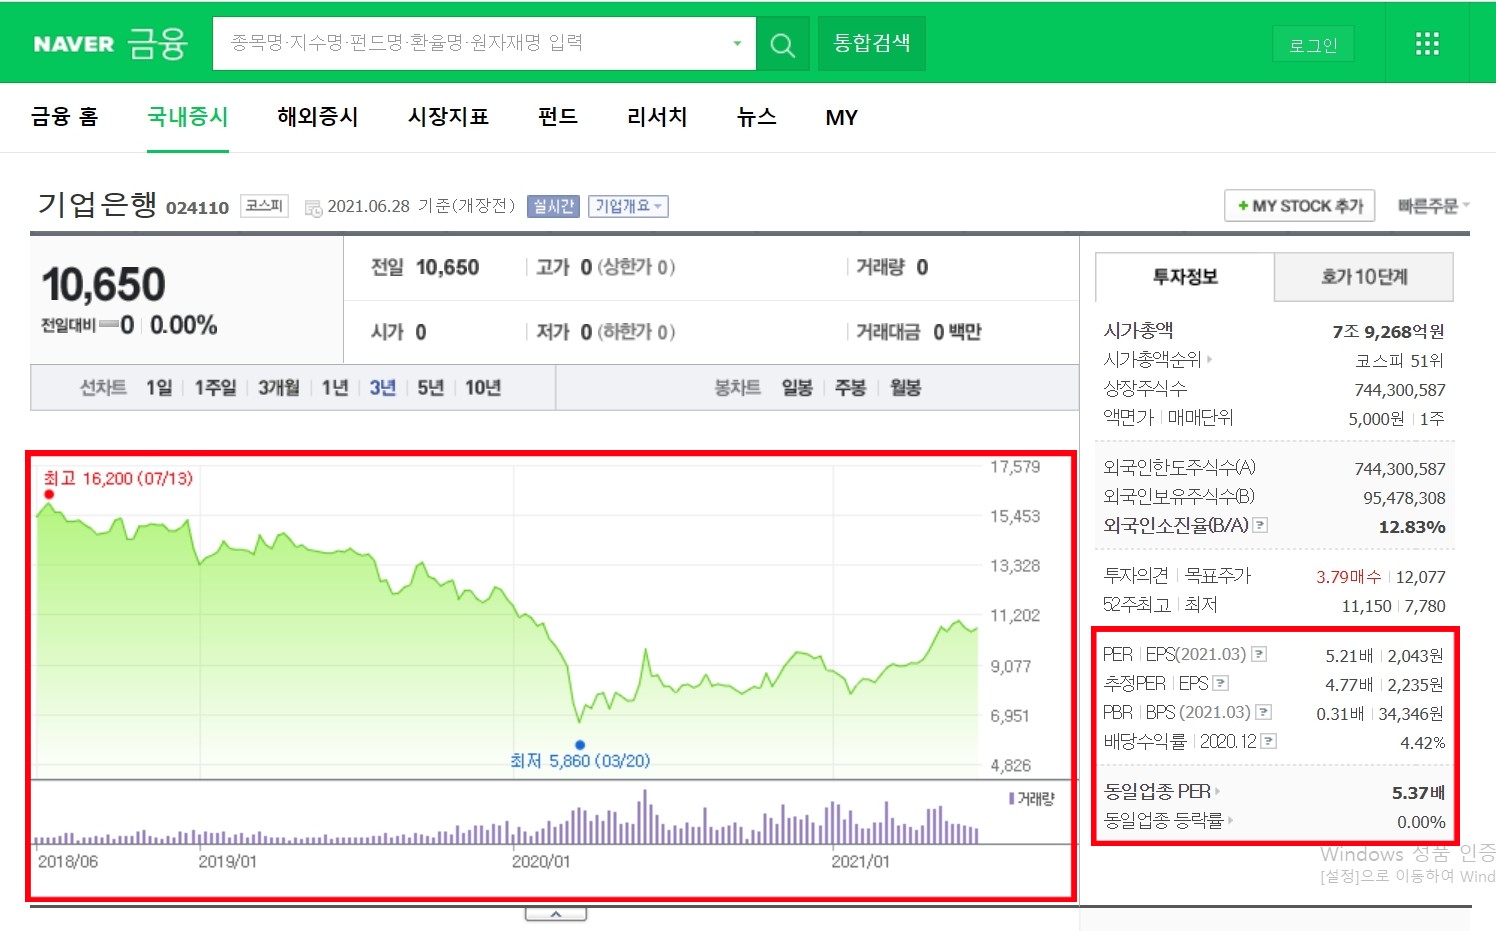Click the 동일업종 PER link
Image resolution: width=1496 pixels, height=931 pixels.
coord(1161,791)
